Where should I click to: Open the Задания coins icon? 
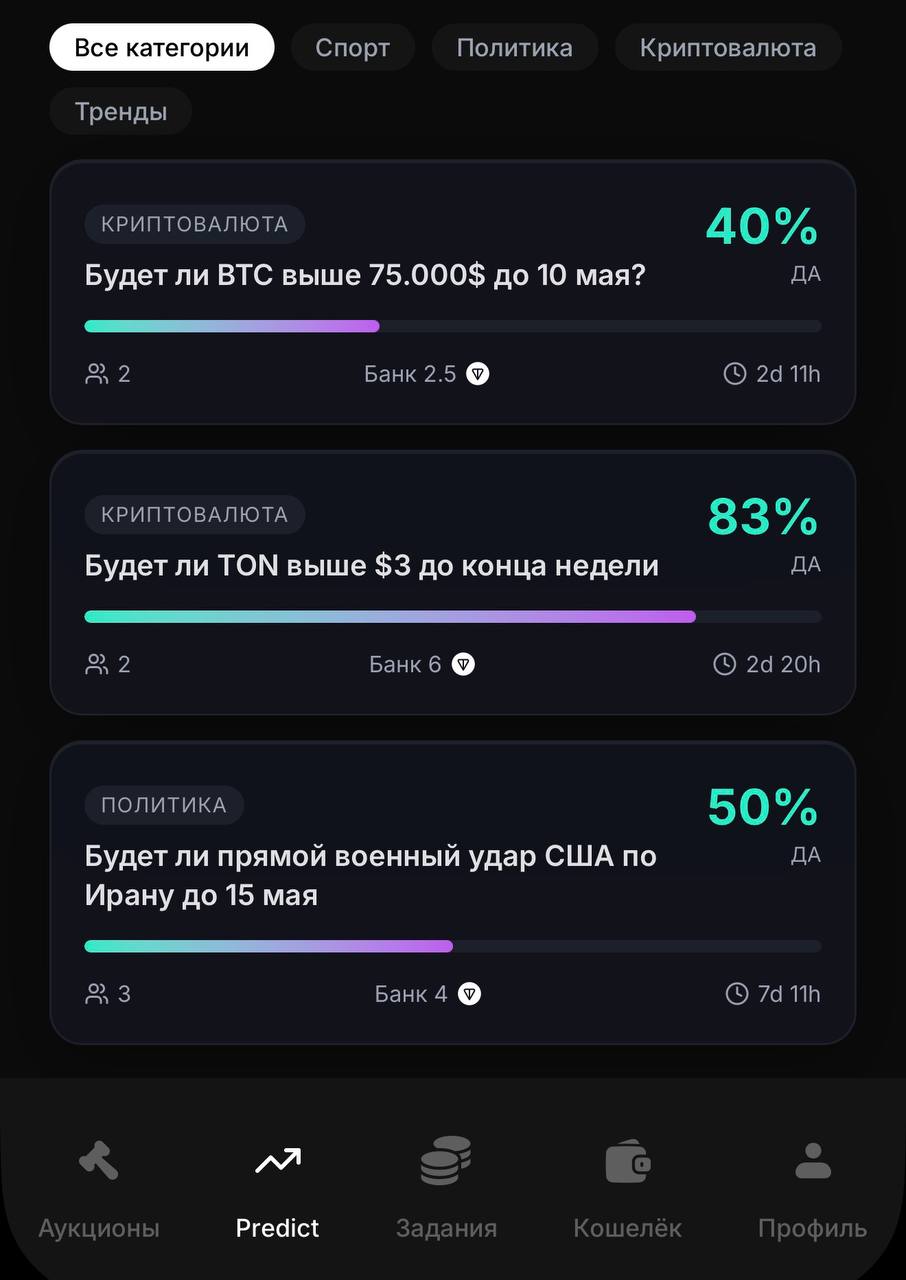pos(446,1161)
